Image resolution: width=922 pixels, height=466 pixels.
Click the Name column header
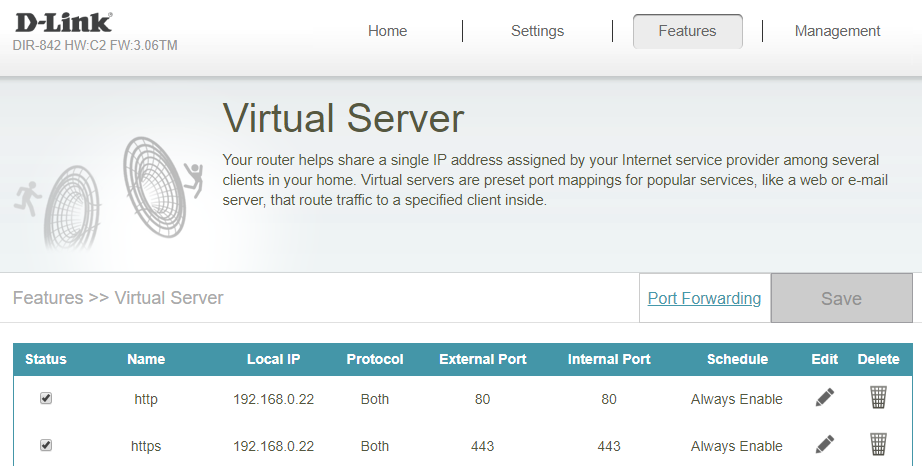tap(146, 359)
